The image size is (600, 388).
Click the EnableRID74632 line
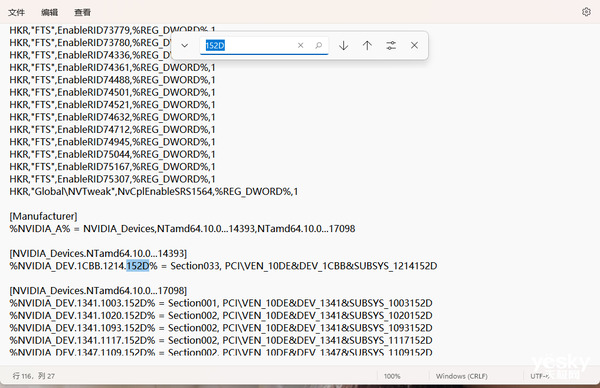(x=112, y=117)
